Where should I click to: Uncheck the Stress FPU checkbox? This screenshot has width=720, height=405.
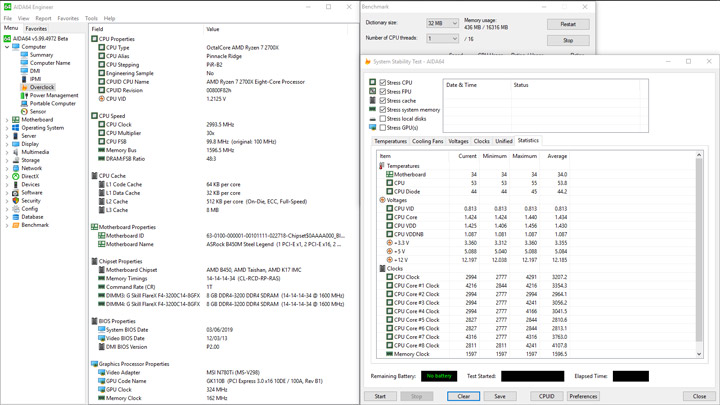pyautogui.click(x=382, y=91)
